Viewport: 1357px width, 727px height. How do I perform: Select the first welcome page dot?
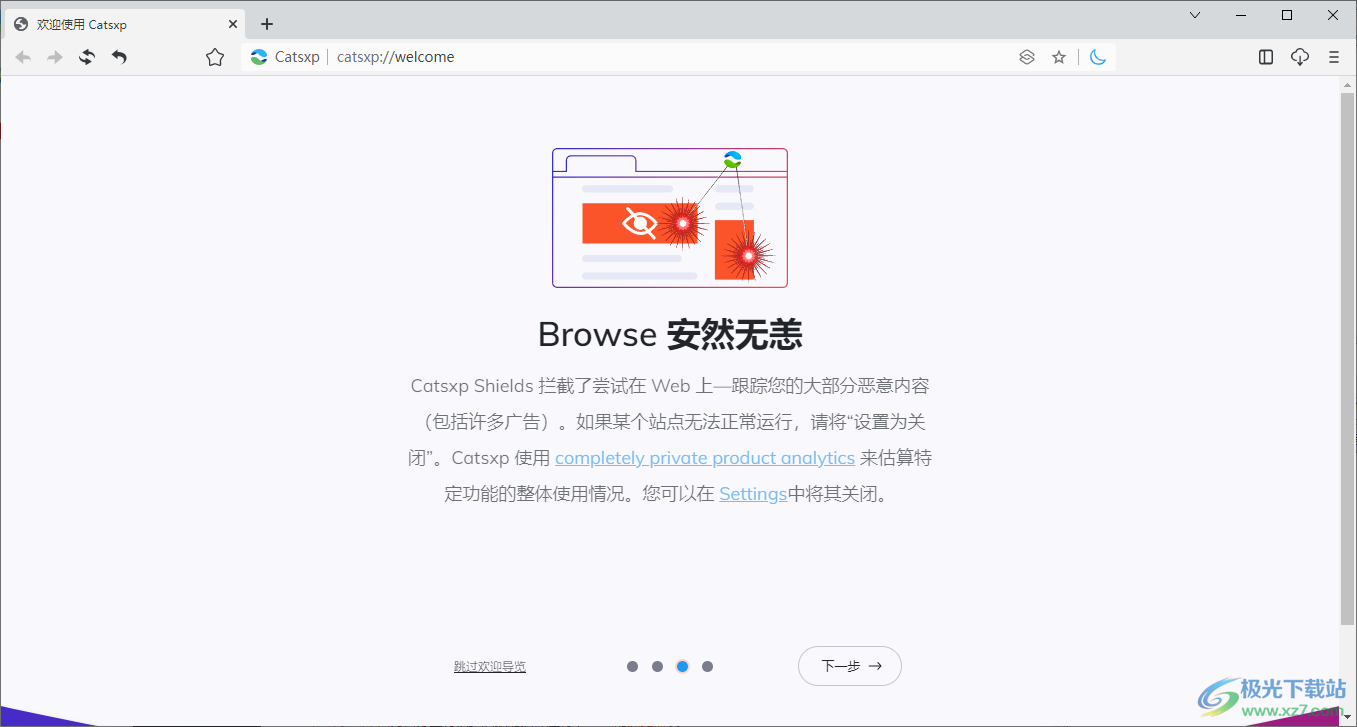coord(632,666)
